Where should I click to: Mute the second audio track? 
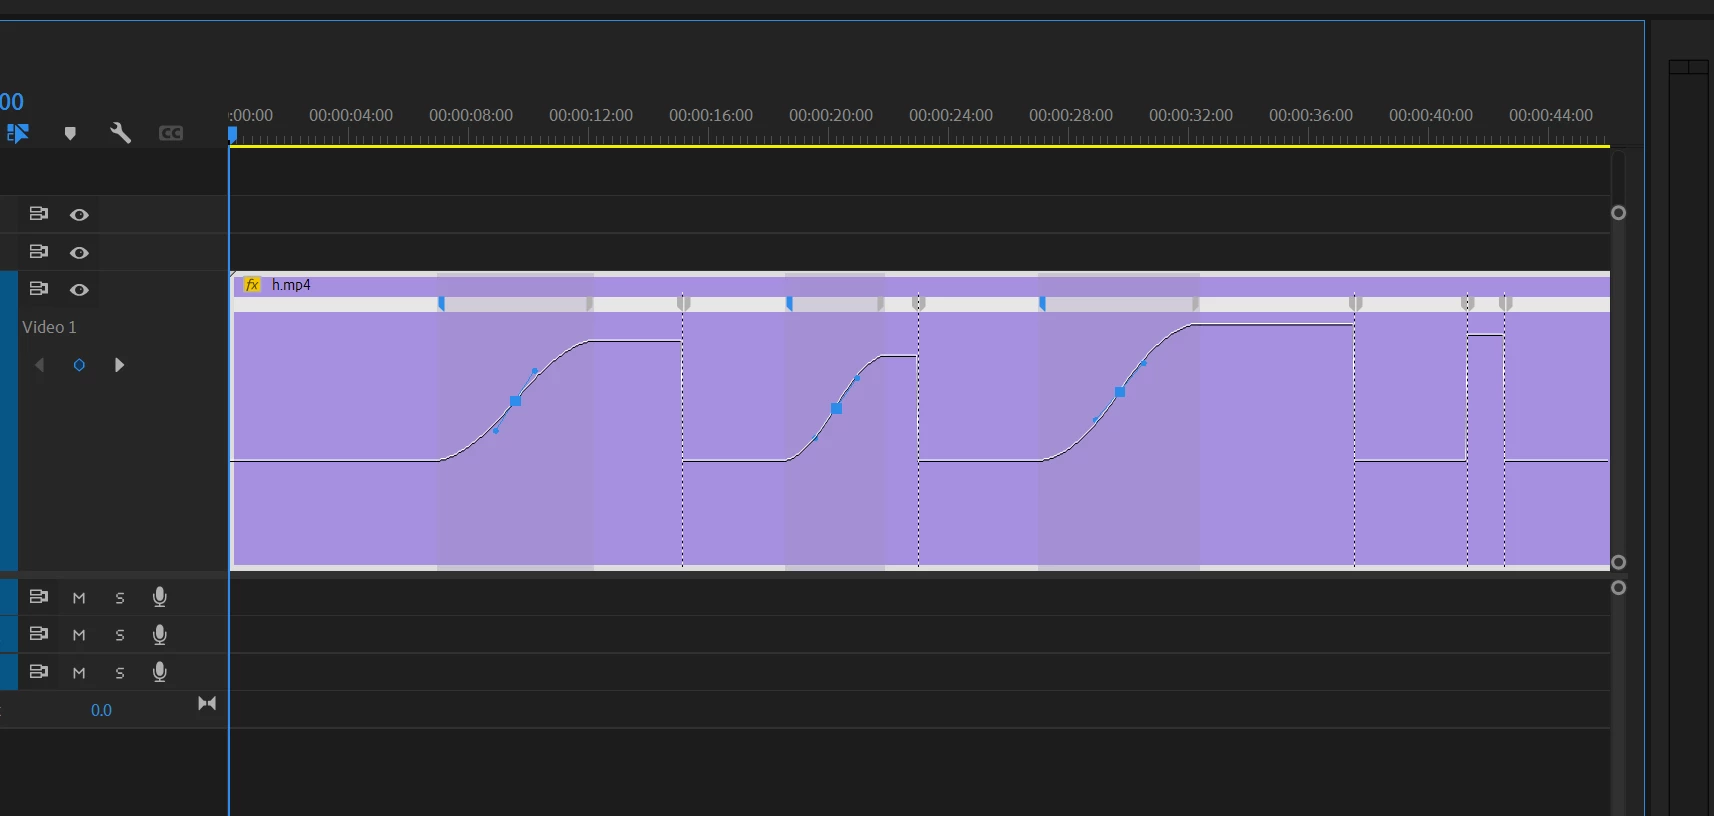tap(79, 635)
